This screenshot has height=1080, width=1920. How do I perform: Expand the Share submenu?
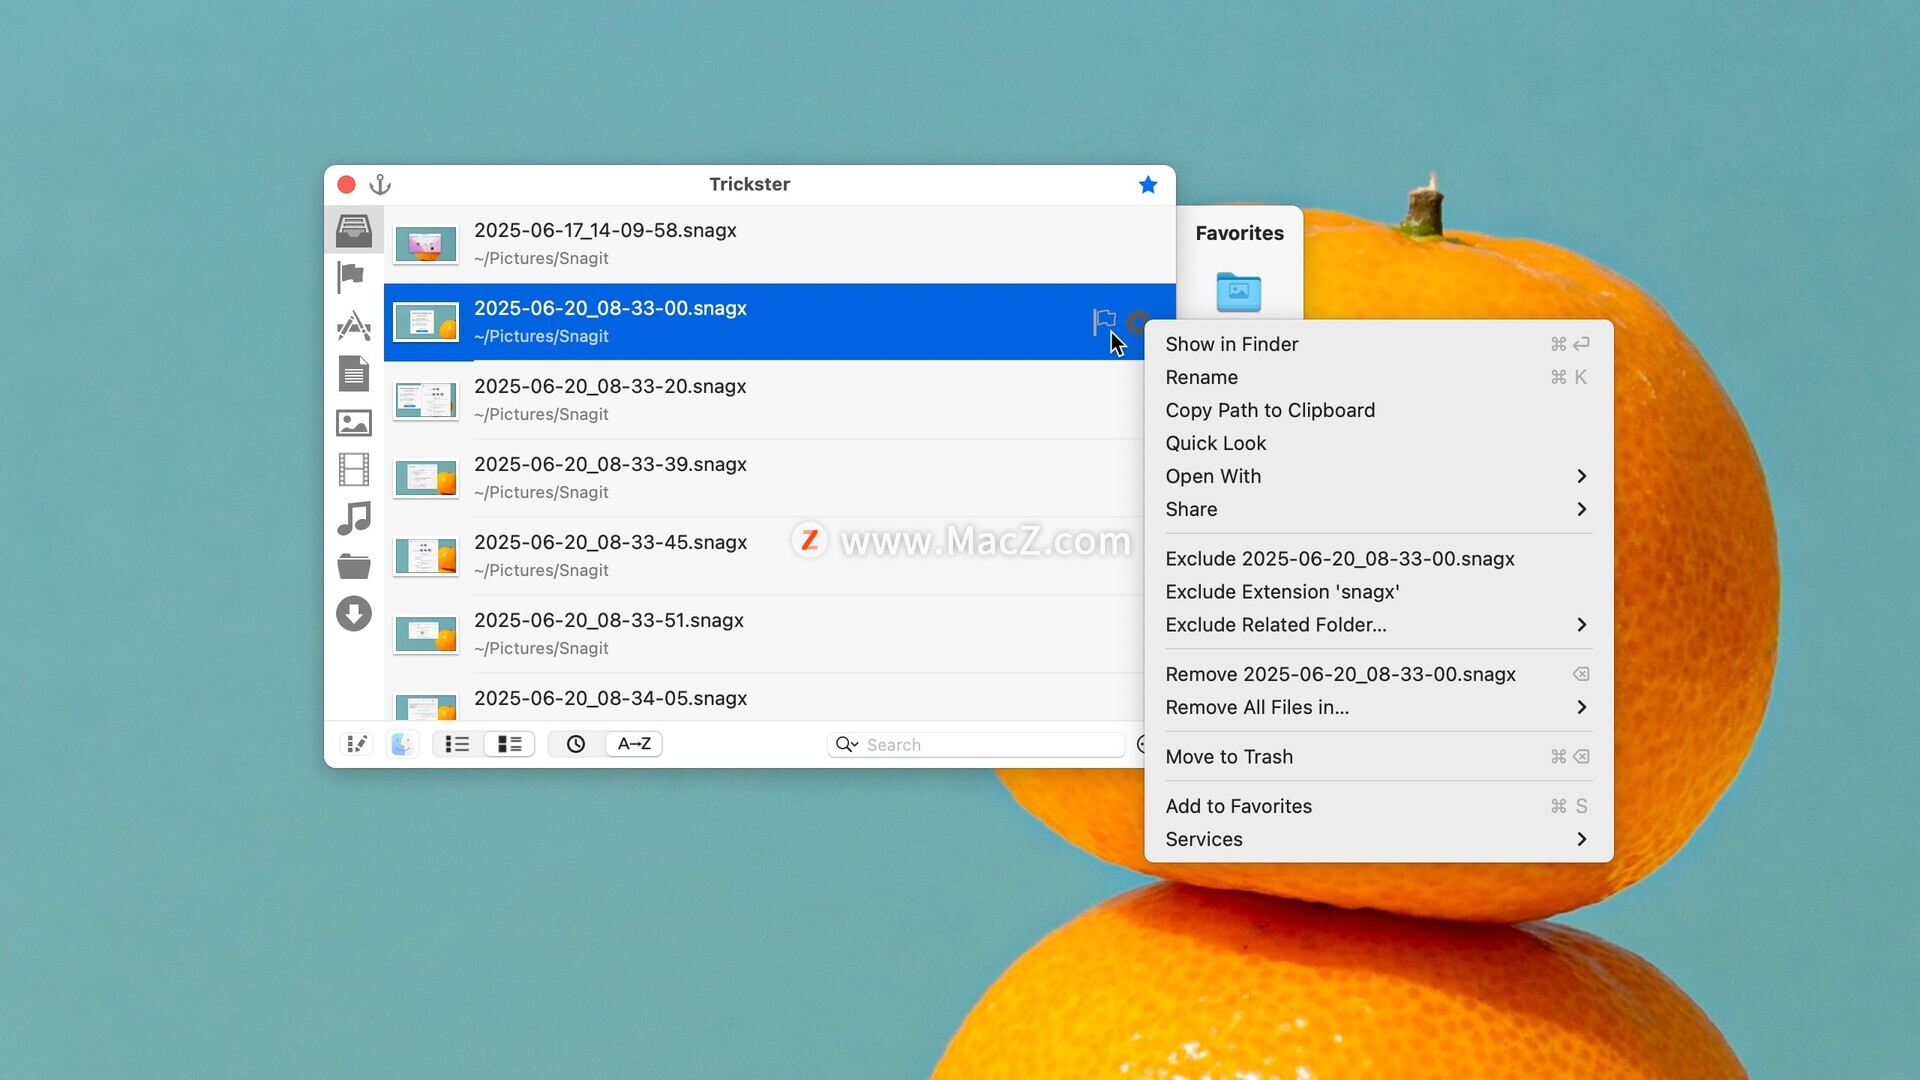pyautogui.click(x=1379, y=509)
